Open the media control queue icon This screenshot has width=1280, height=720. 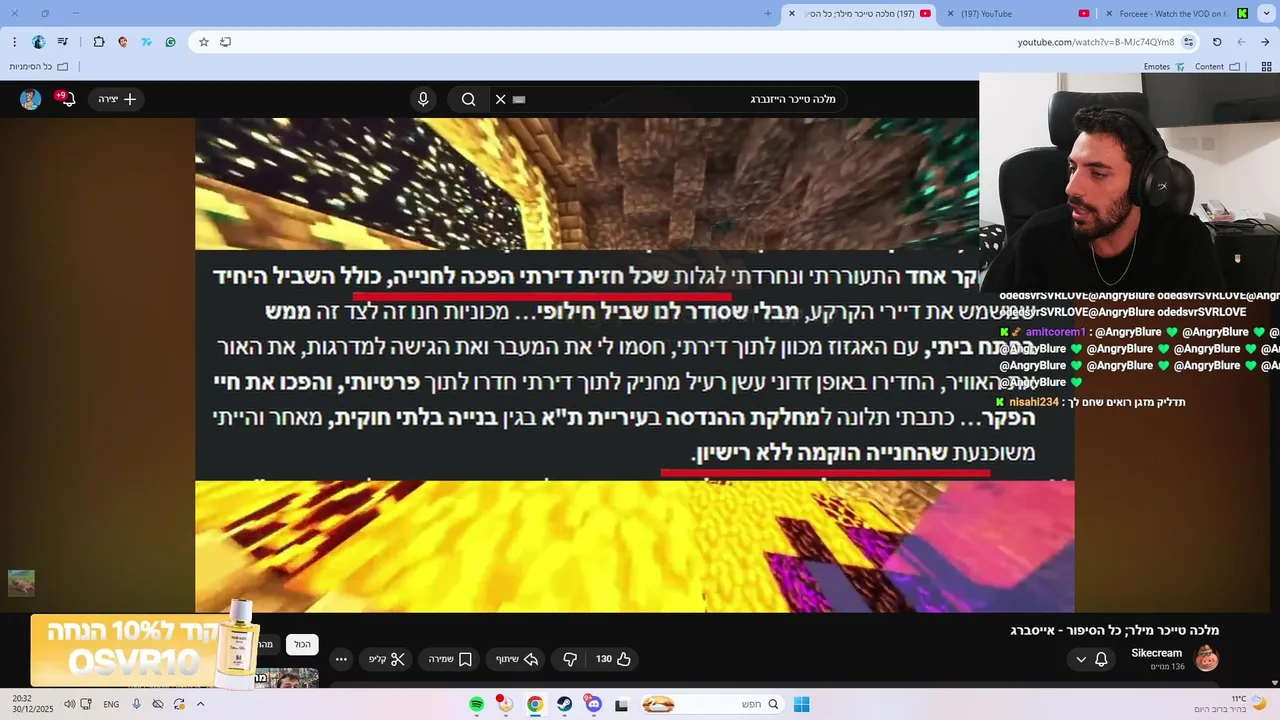click(63, 42)
